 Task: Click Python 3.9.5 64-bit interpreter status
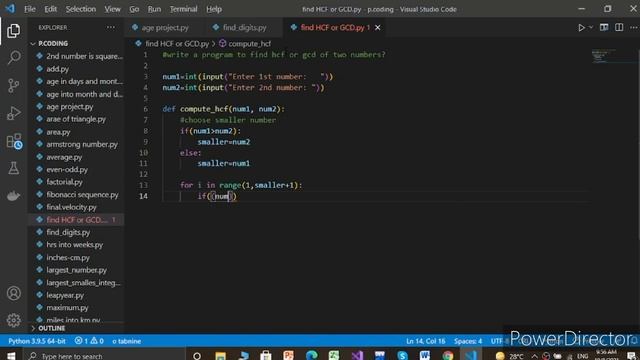click(37, 341)
